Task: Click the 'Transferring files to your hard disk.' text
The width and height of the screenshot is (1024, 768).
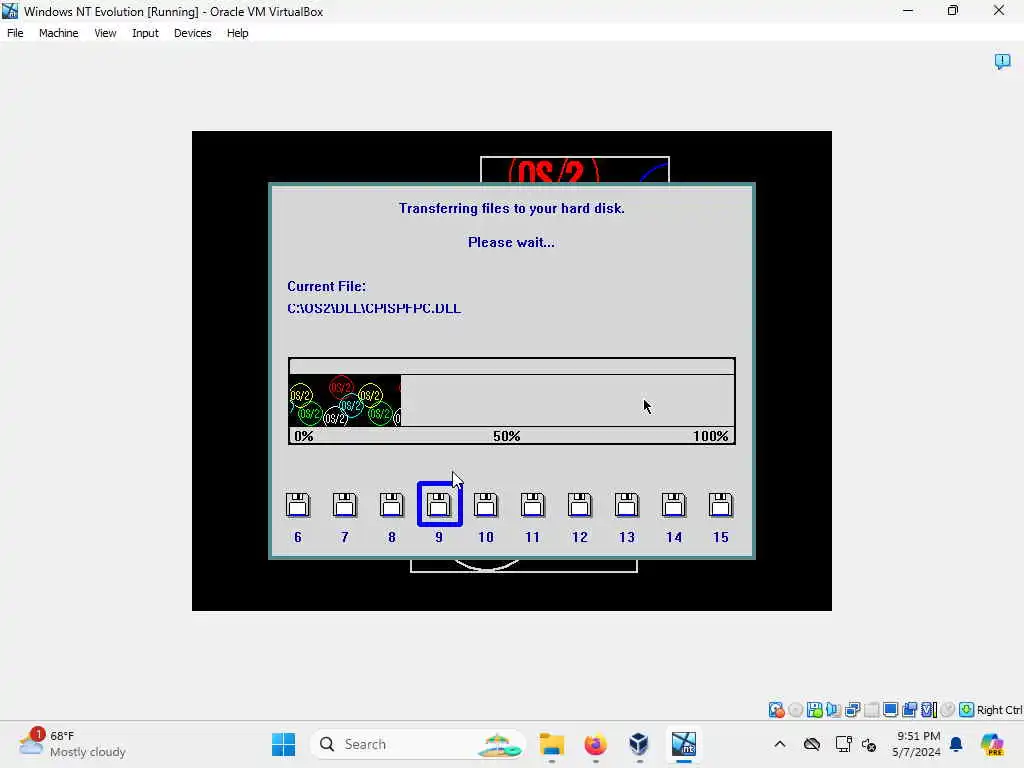Action: [512, 208]
